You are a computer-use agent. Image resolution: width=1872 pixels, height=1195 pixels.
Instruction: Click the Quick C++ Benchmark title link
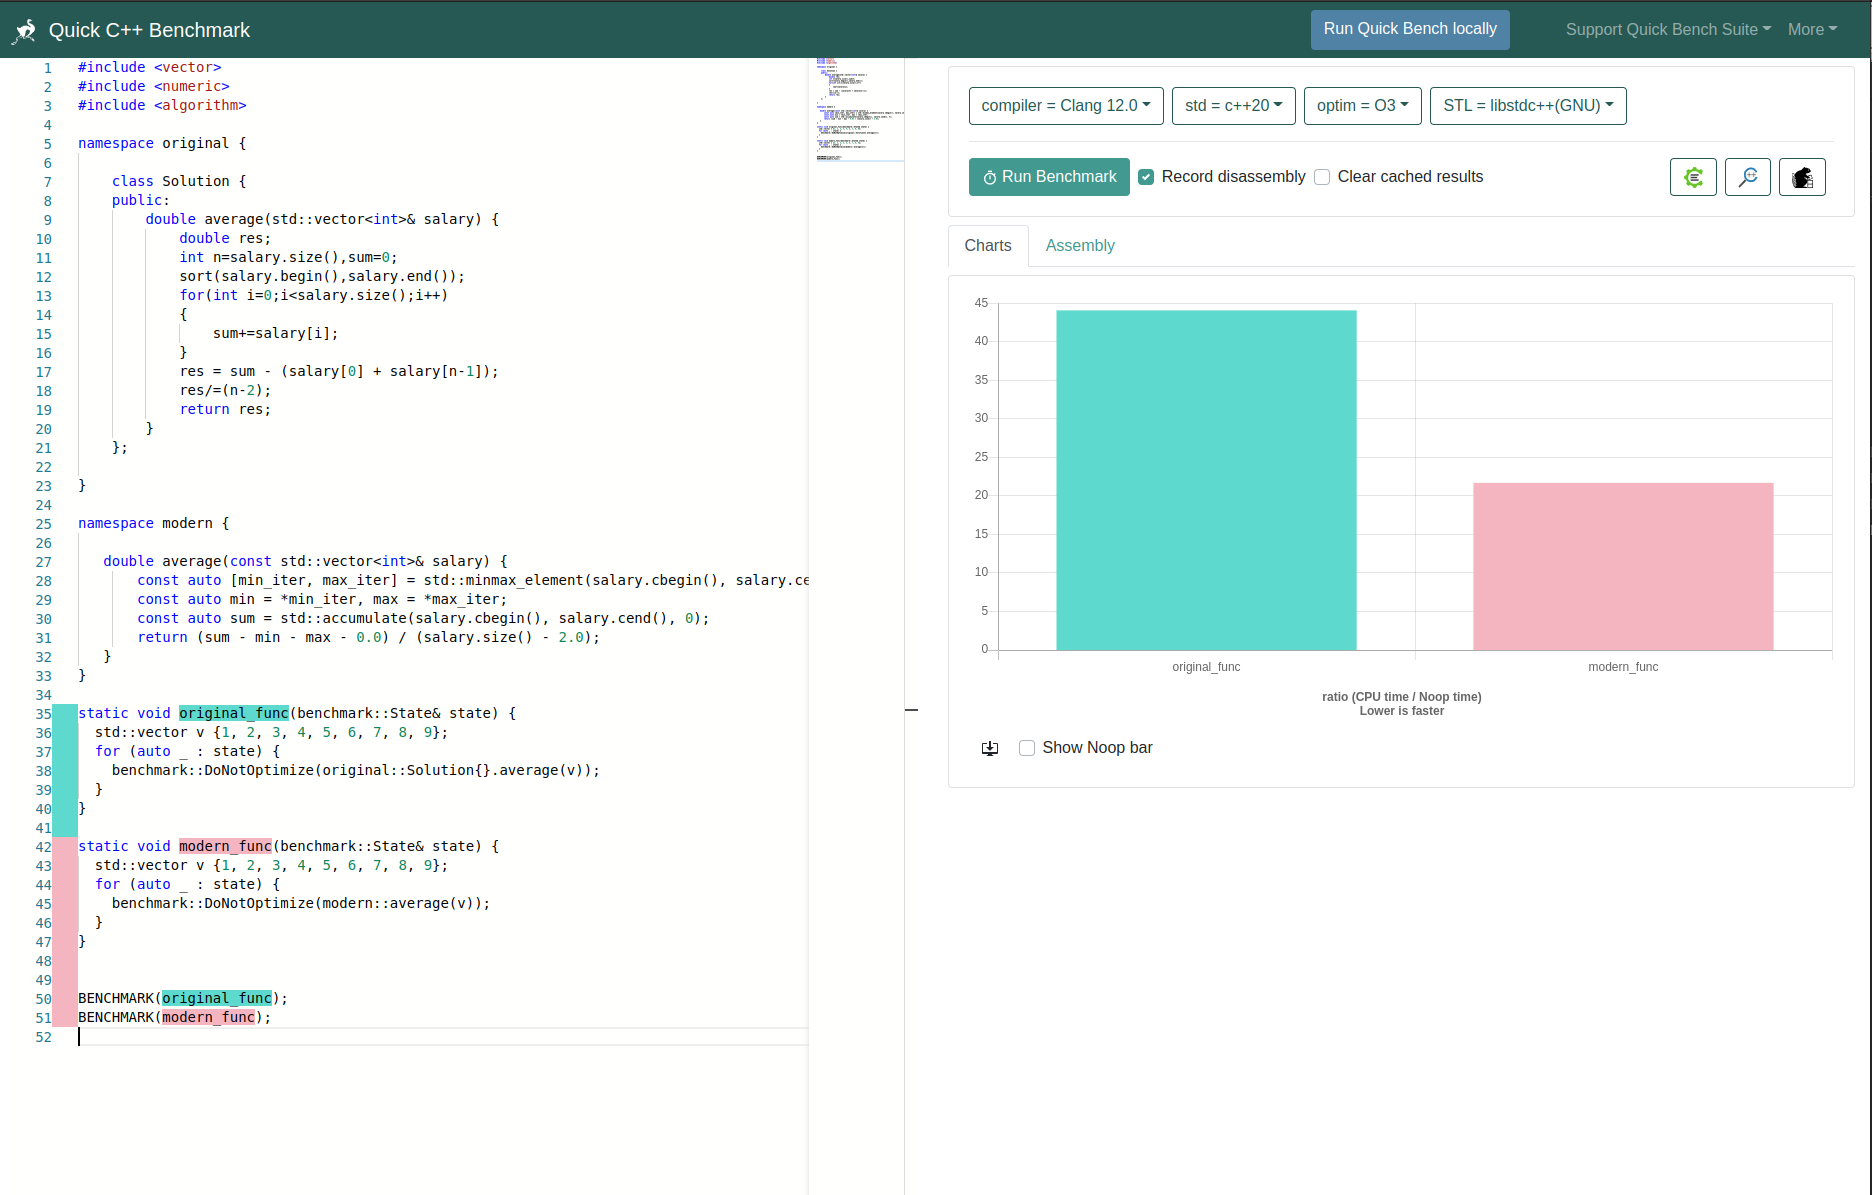149,30
